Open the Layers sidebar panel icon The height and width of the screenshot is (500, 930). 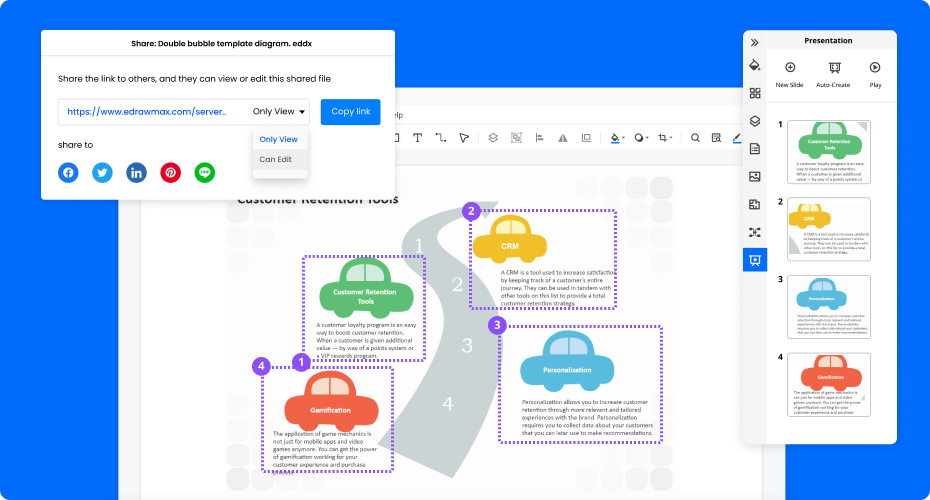pos(755,121)
